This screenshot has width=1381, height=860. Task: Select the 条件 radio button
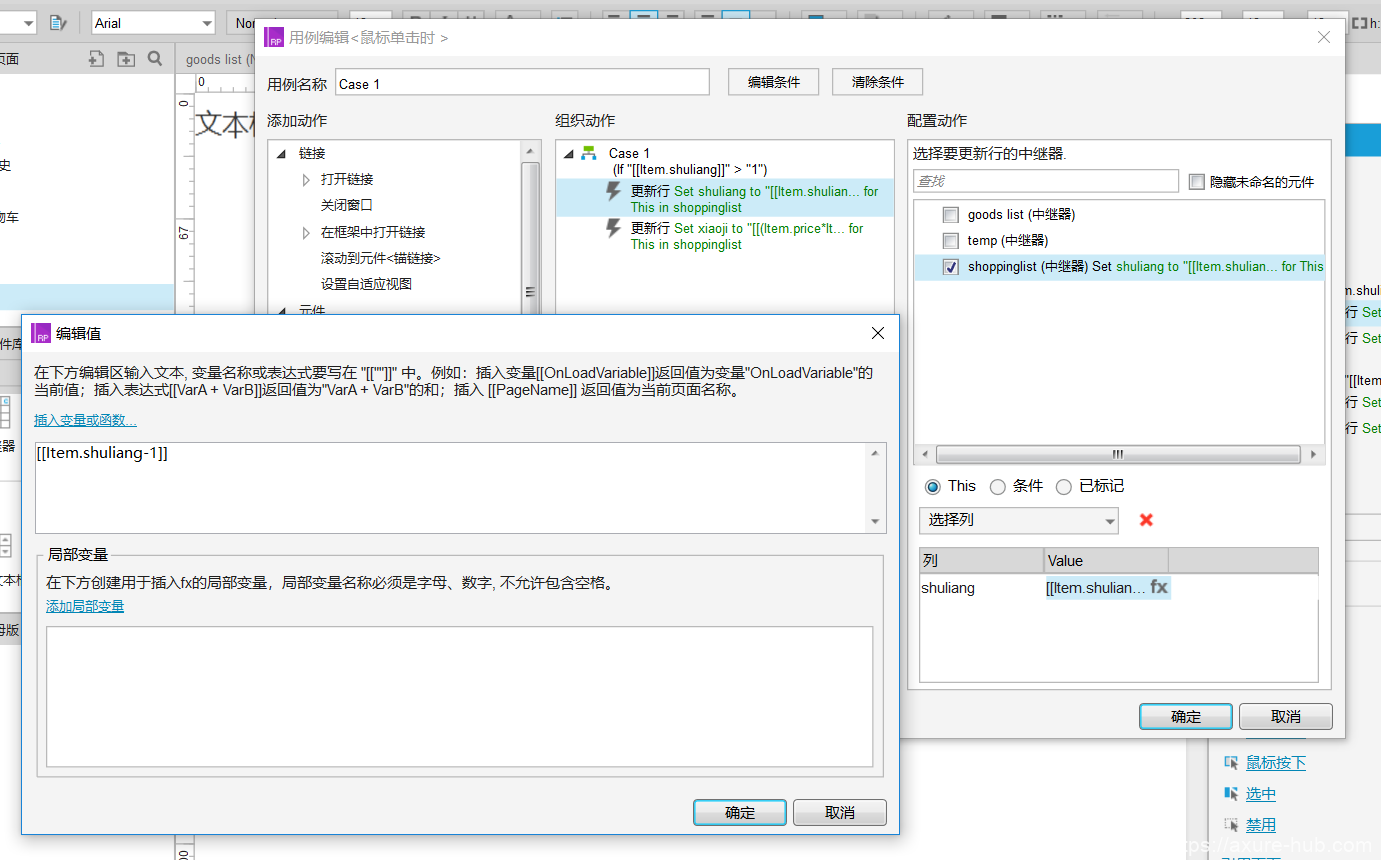(x=997, y=487)
